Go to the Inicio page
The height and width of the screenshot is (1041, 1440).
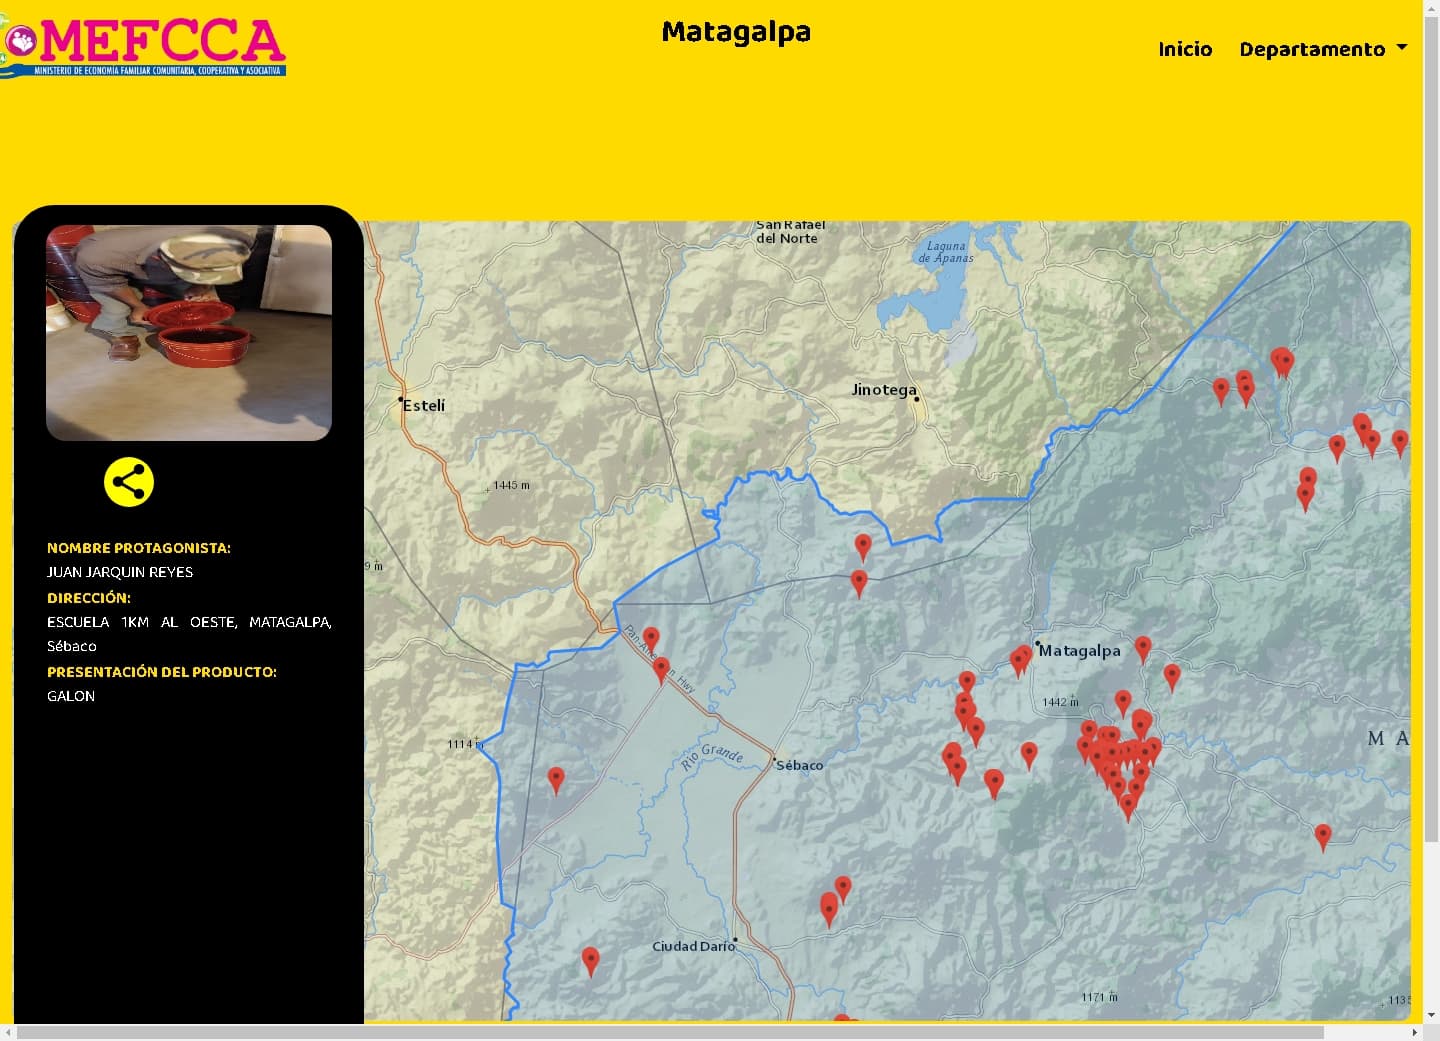pyautogui.click(x=1185, y=49)
